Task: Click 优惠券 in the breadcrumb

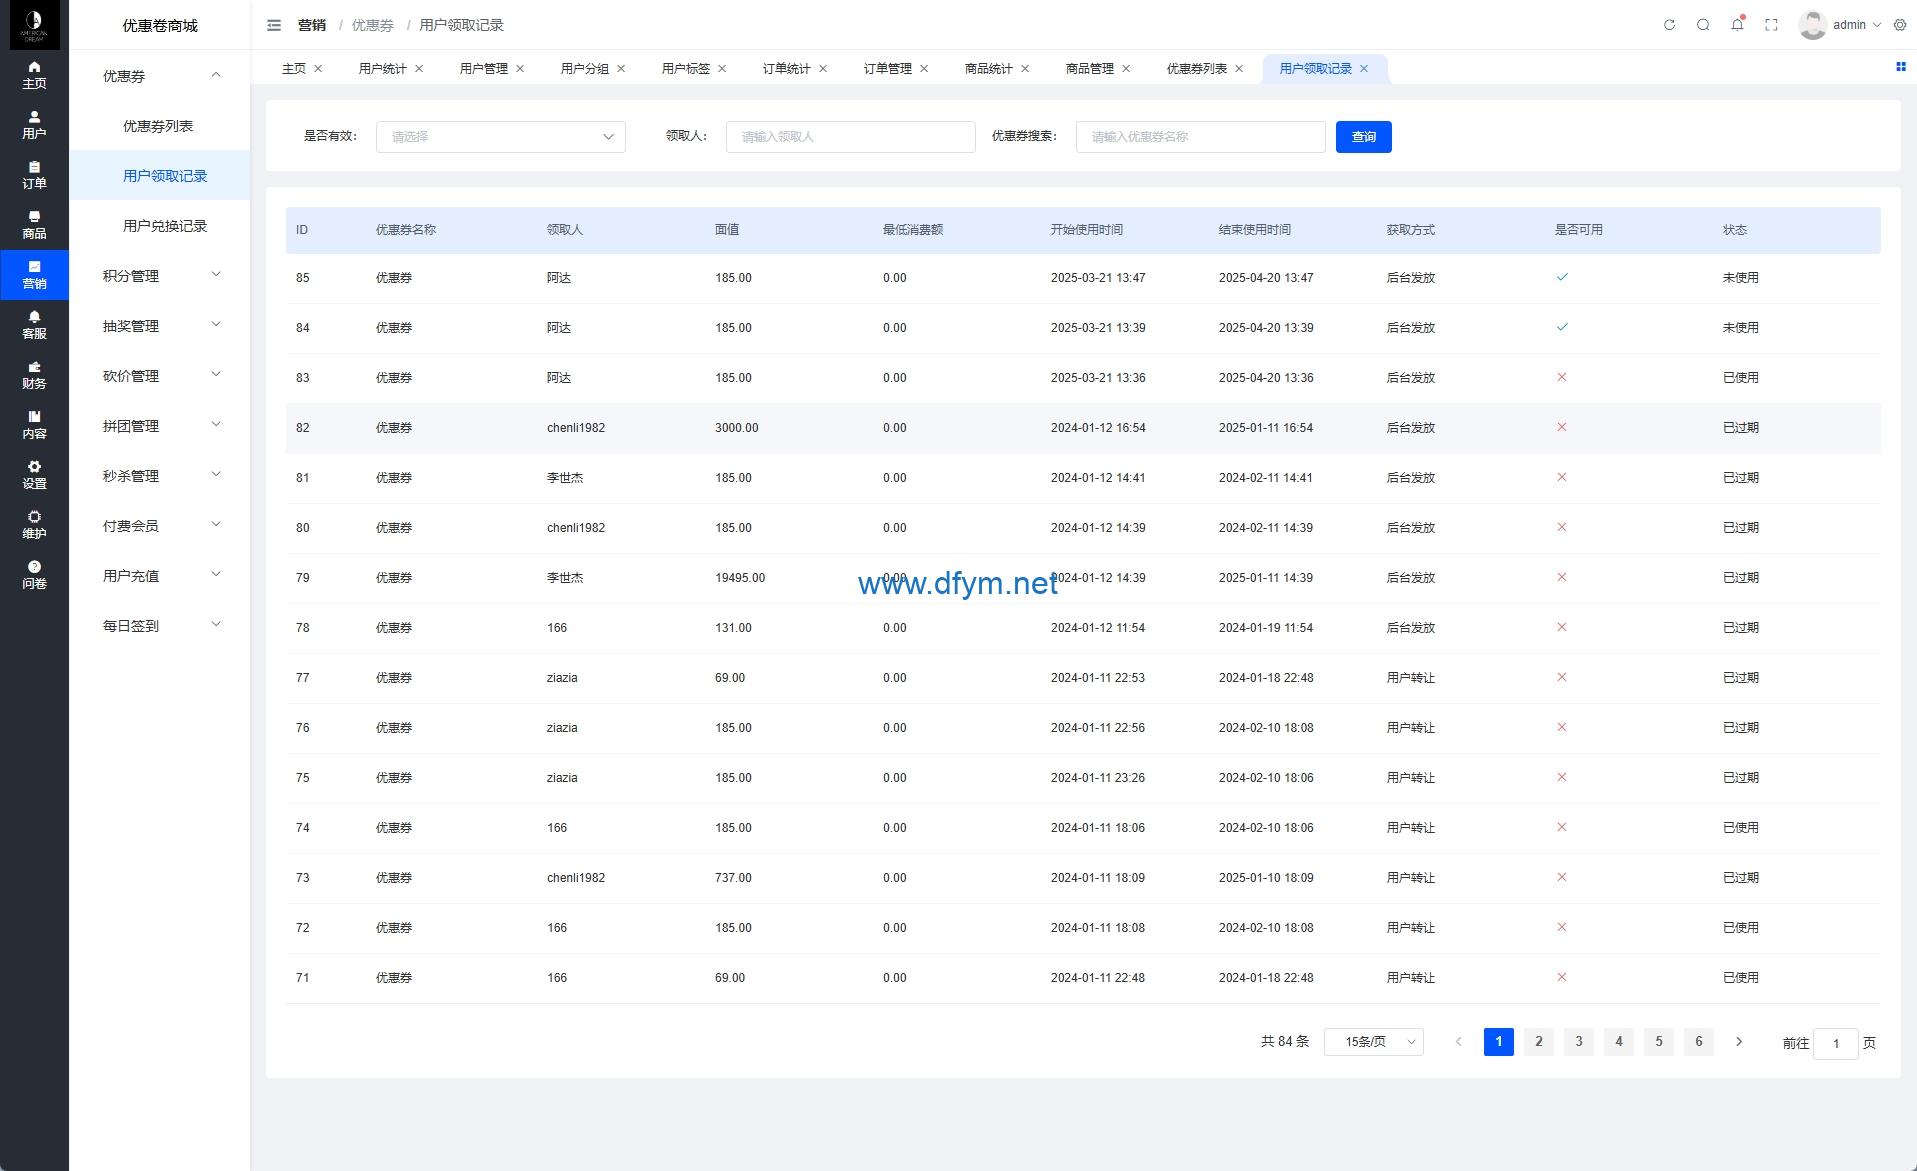Action: click(x=373, y=25)
